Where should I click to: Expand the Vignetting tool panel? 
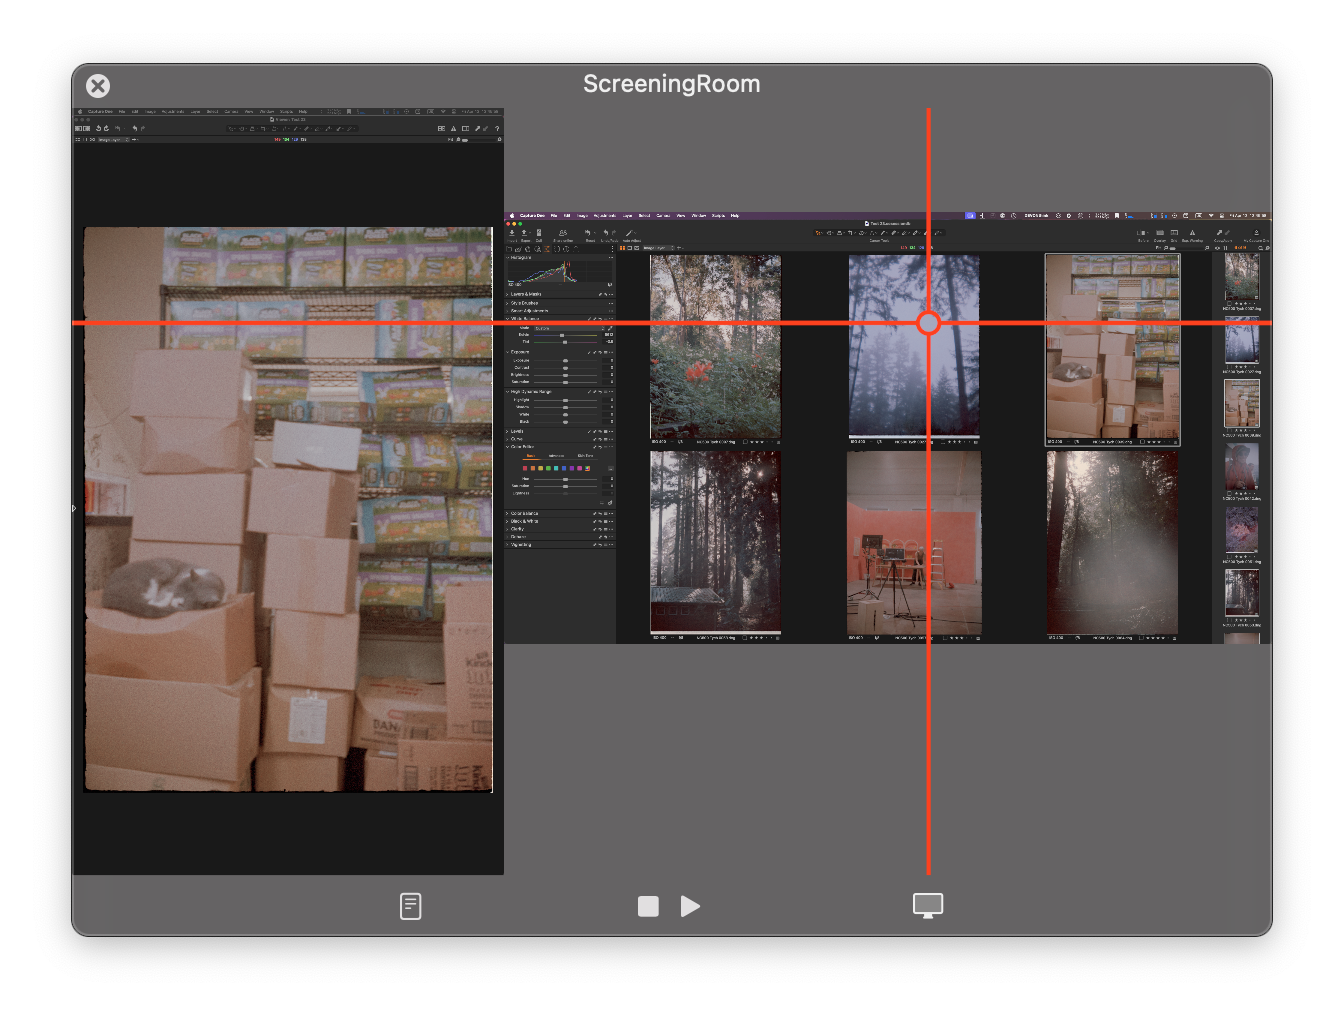pos(521,545)
